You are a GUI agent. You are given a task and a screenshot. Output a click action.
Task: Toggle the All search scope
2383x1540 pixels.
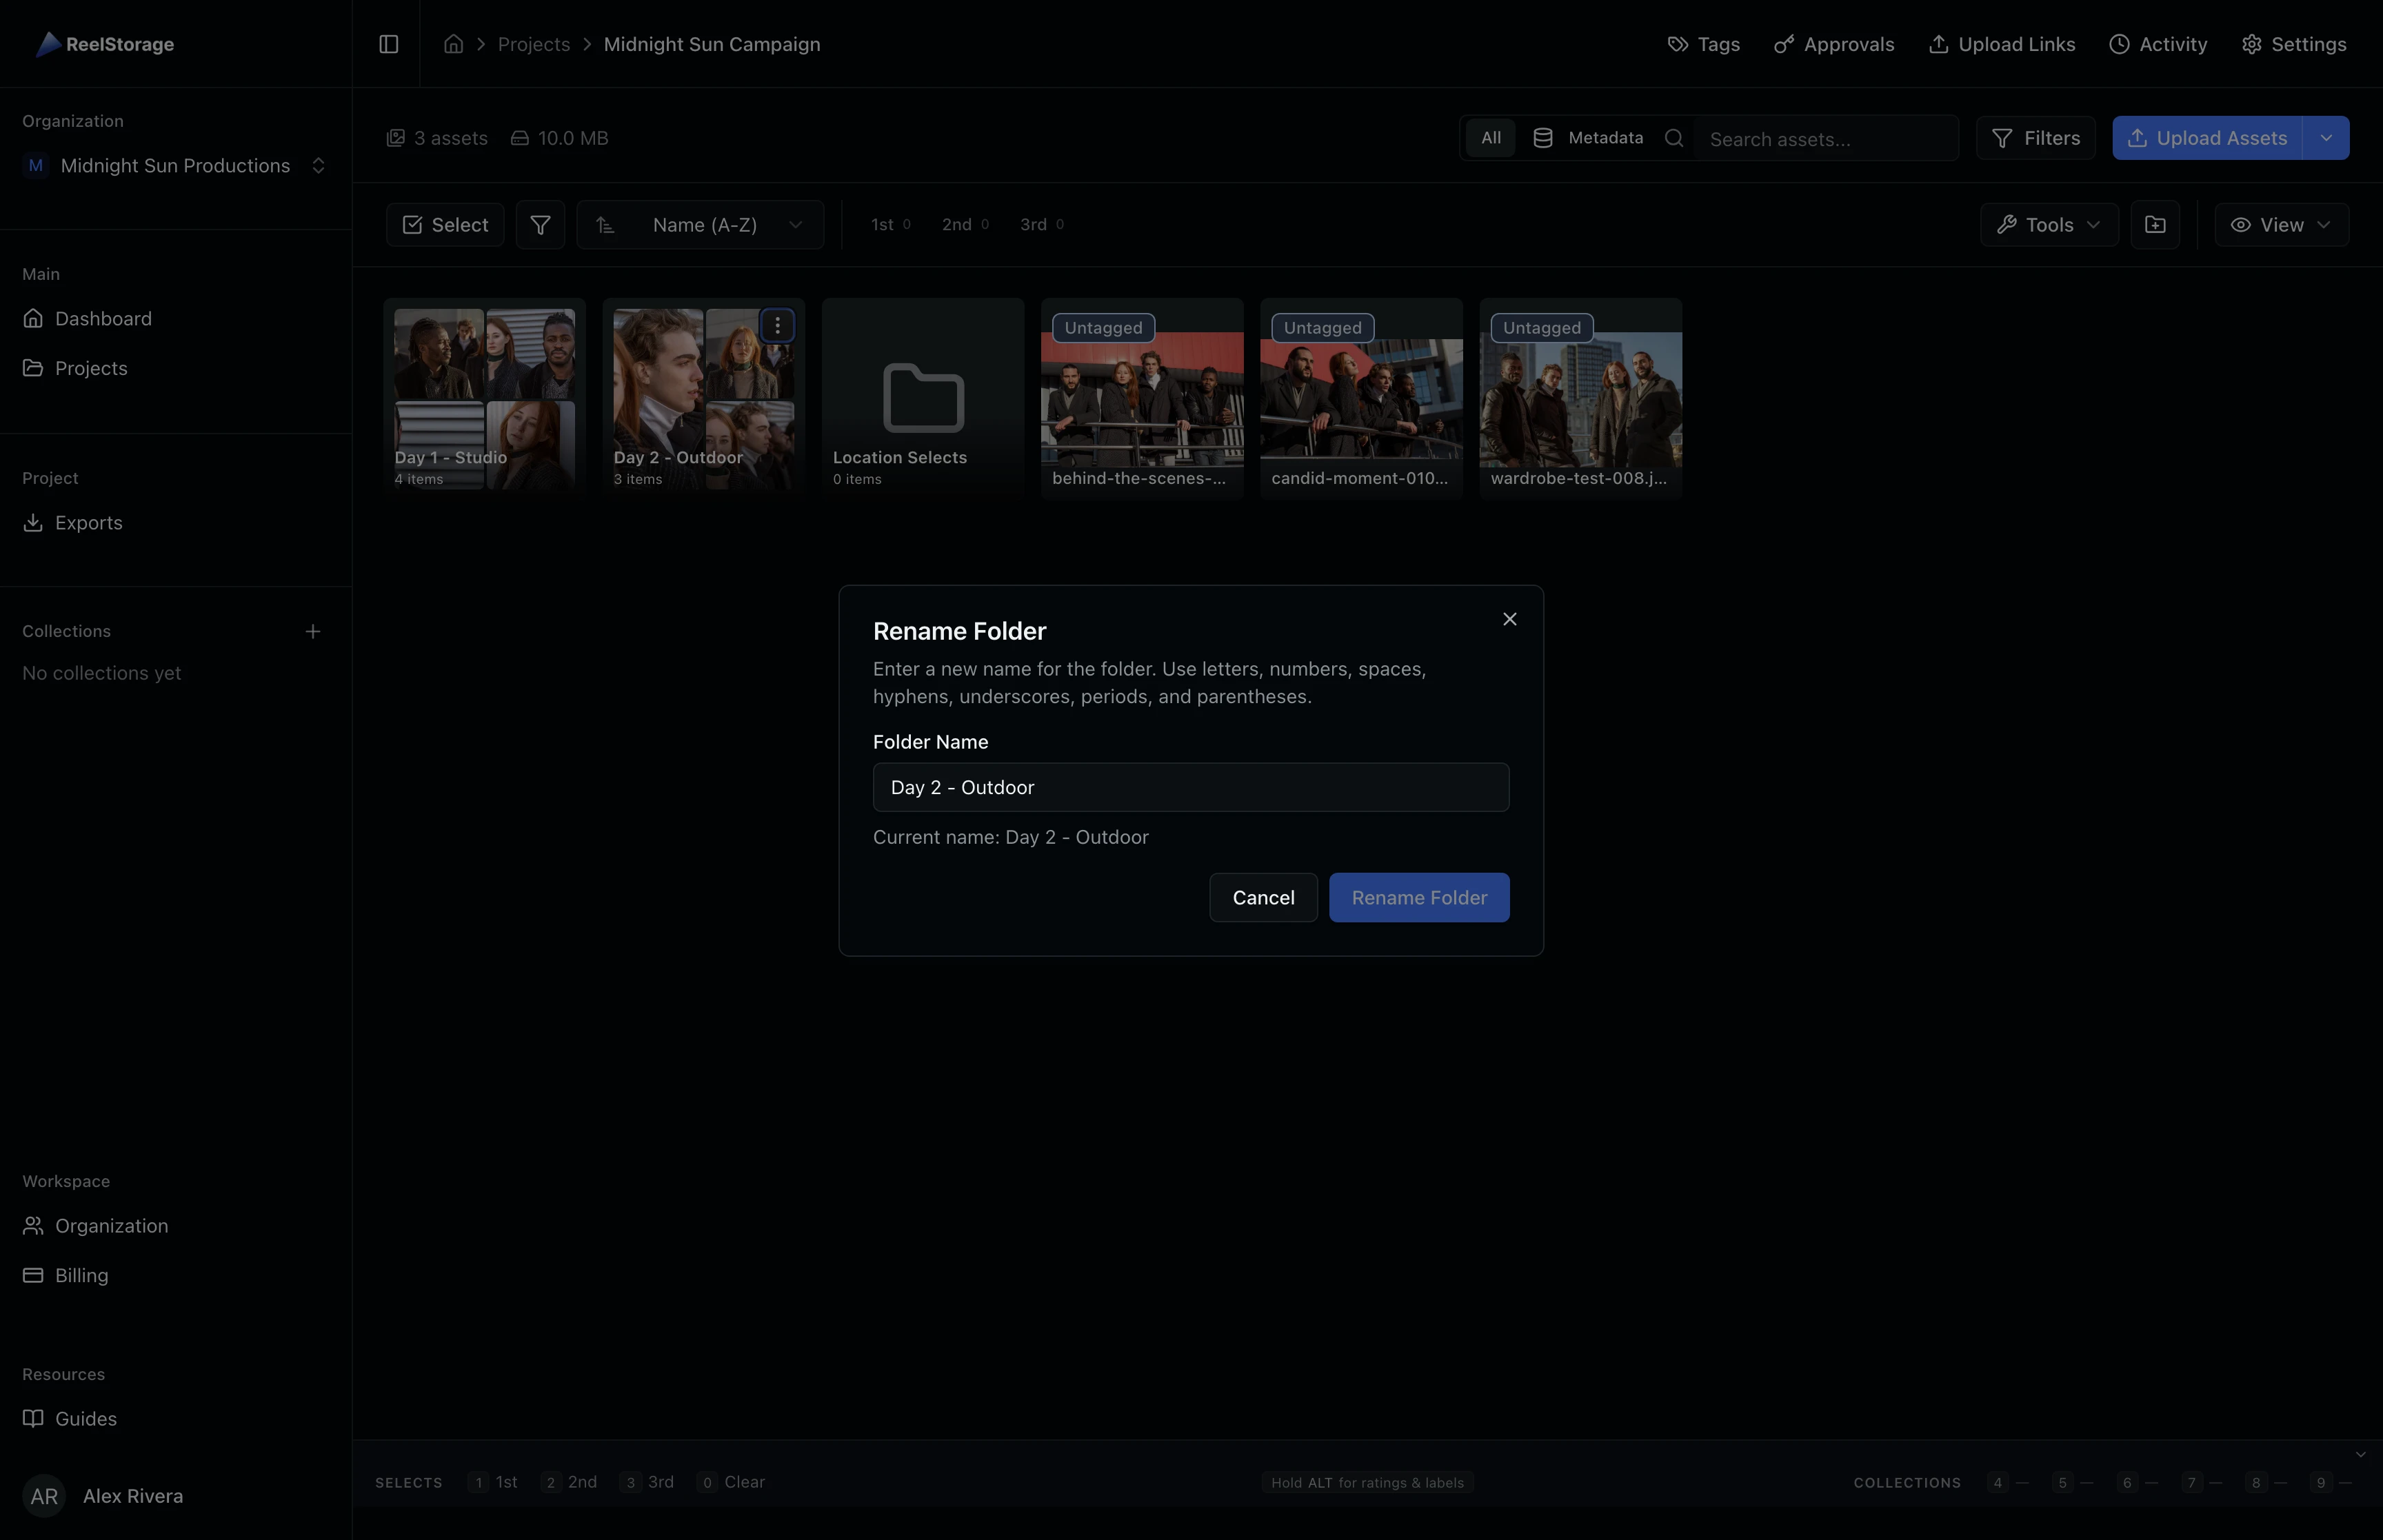pyautogui.click(x=1490, y=138)
